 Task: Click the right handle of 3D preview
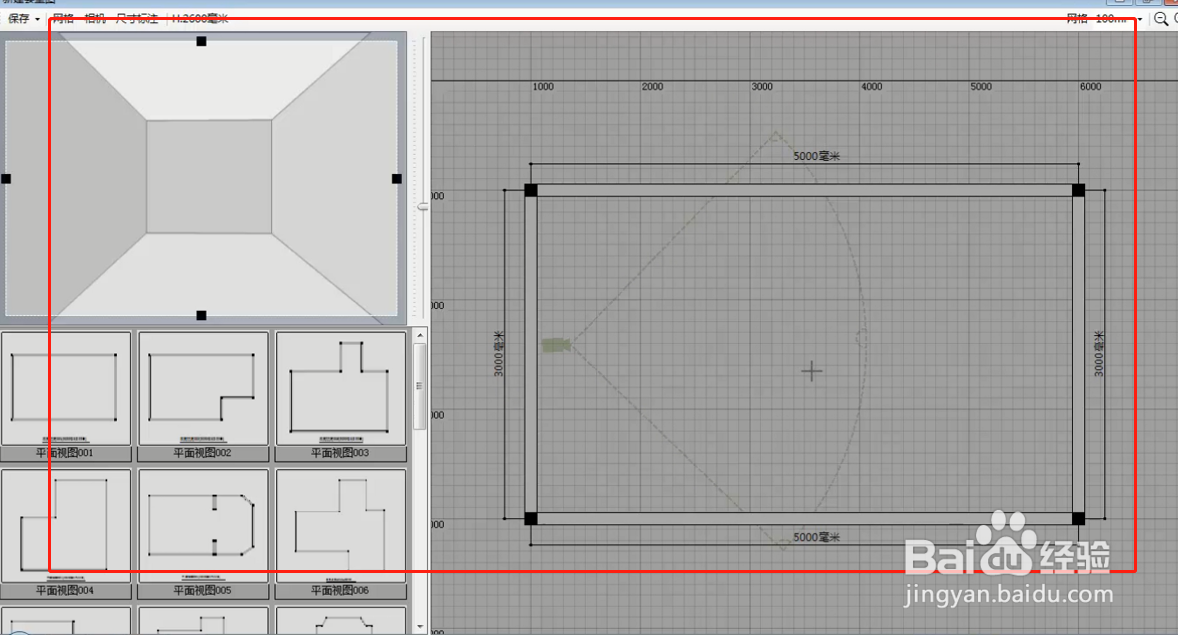(397, 179)
